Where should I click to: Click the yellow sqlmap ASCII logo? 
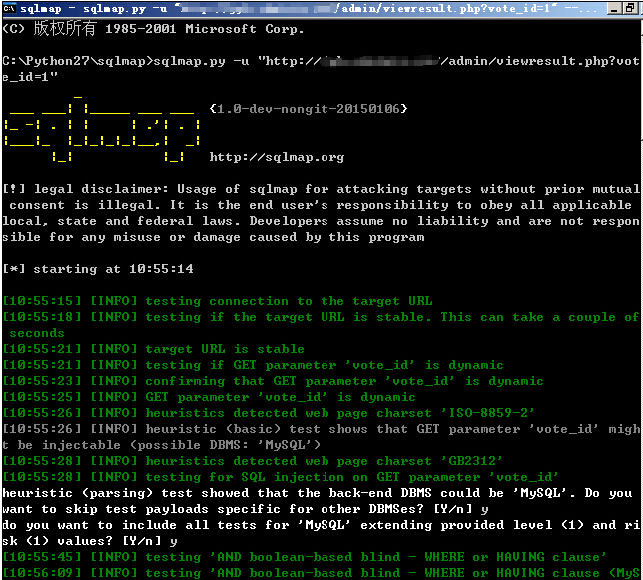click(x=102, y=129)
